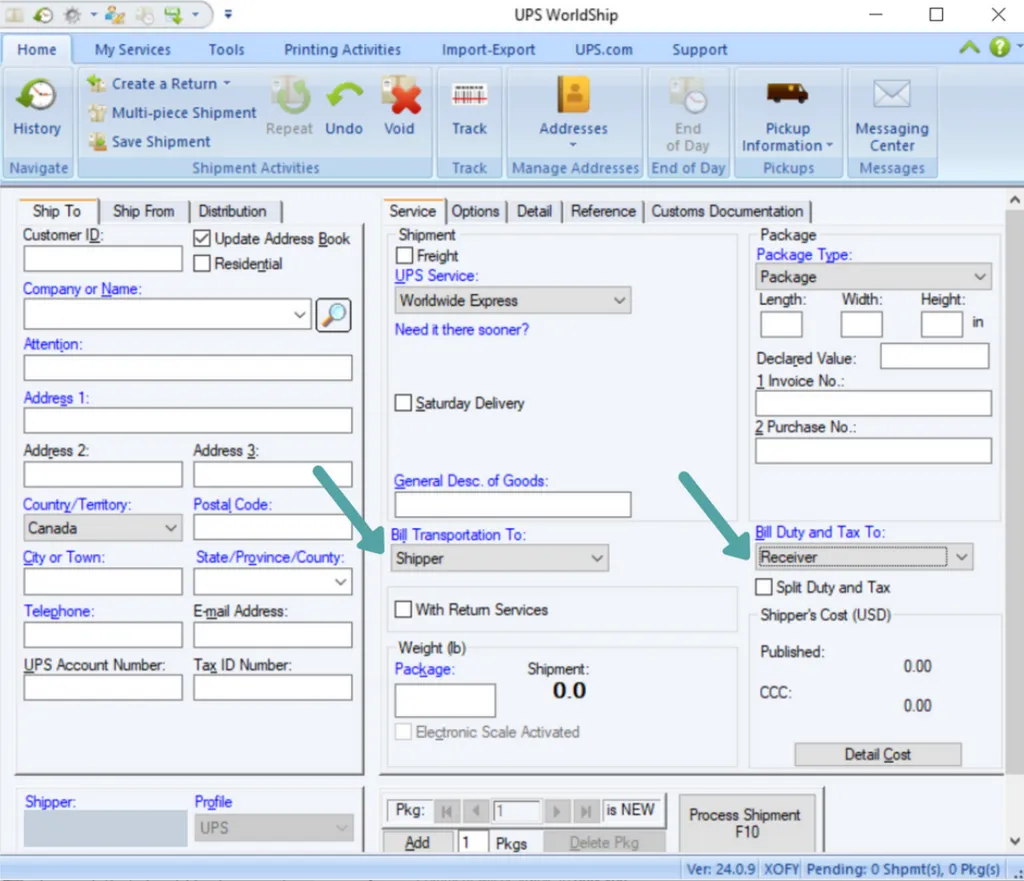Check the Split Duty and Tax box
The height and width of the screenshot is (881, 1024).
click(x=765, y=587)
